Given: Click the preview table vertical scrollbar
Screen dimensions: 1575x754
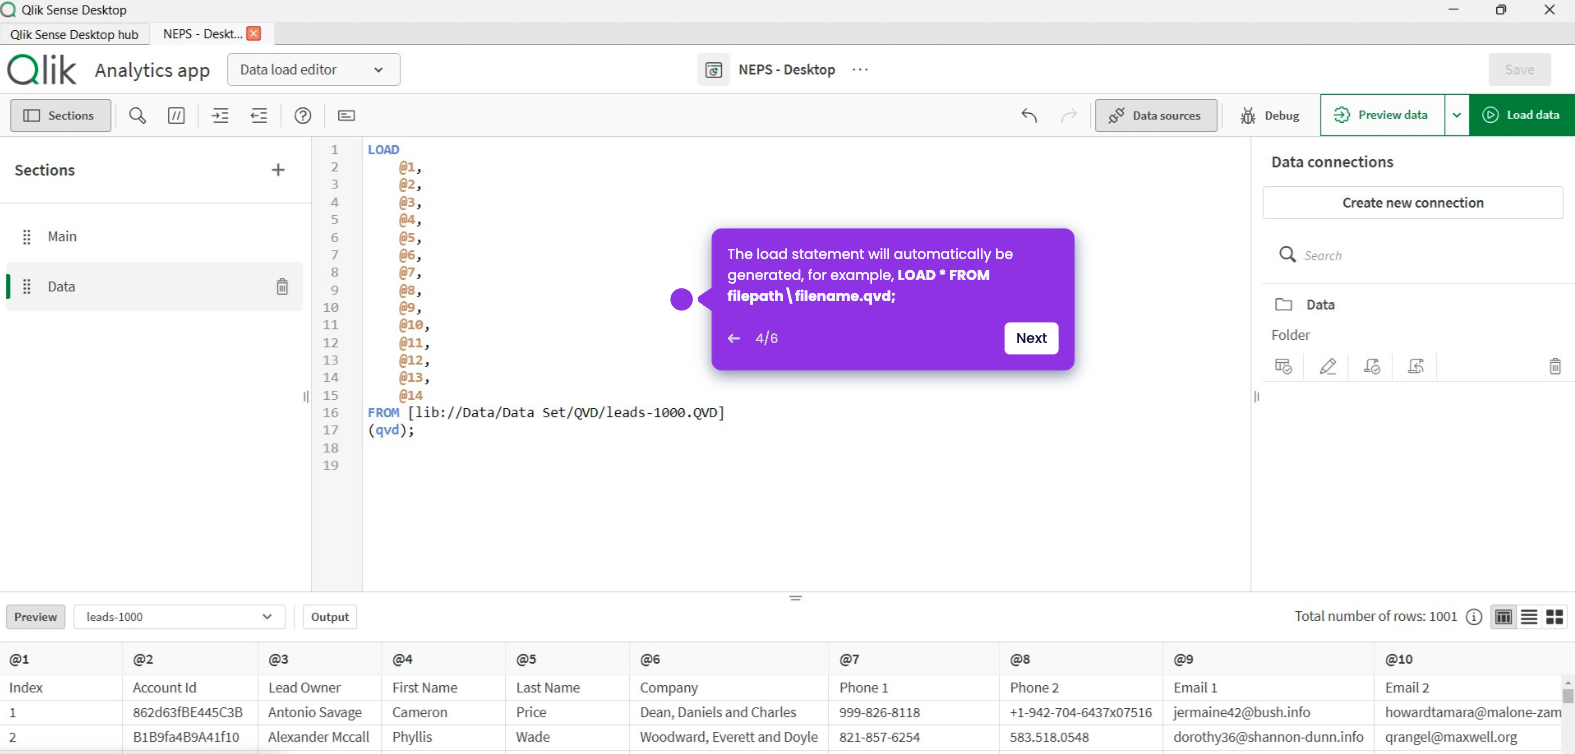Looking at the screenshot, I should pyautogui.click(x=1568, y=695).
